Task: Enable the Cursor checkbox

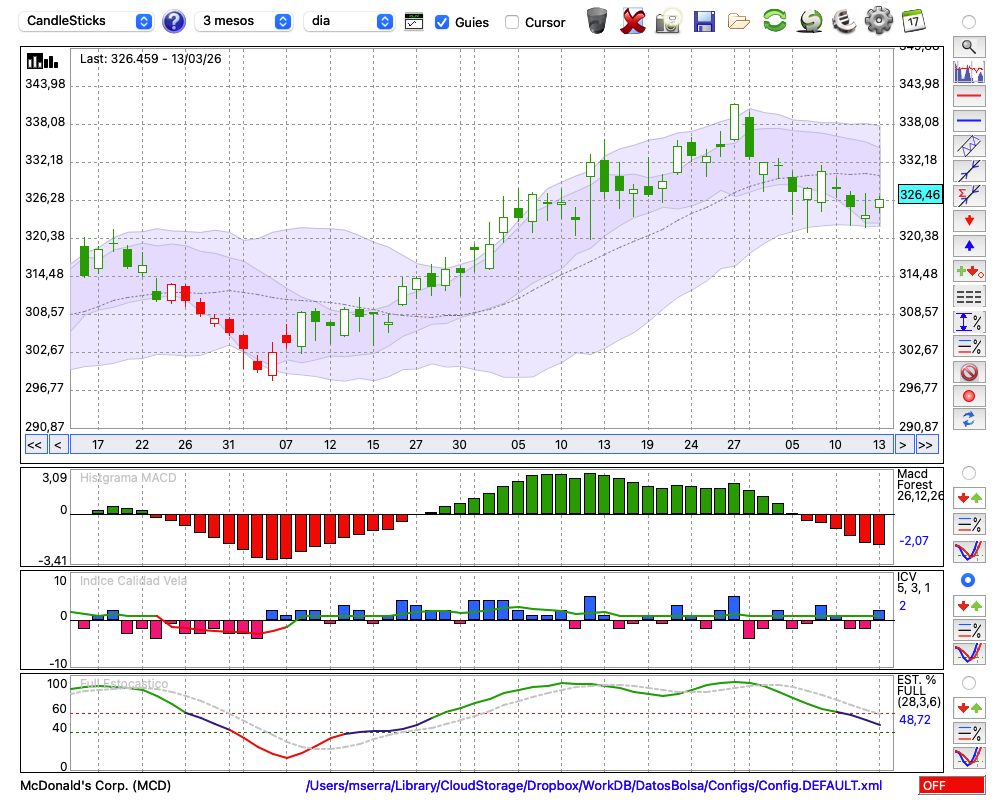Action: coord(511,22)
